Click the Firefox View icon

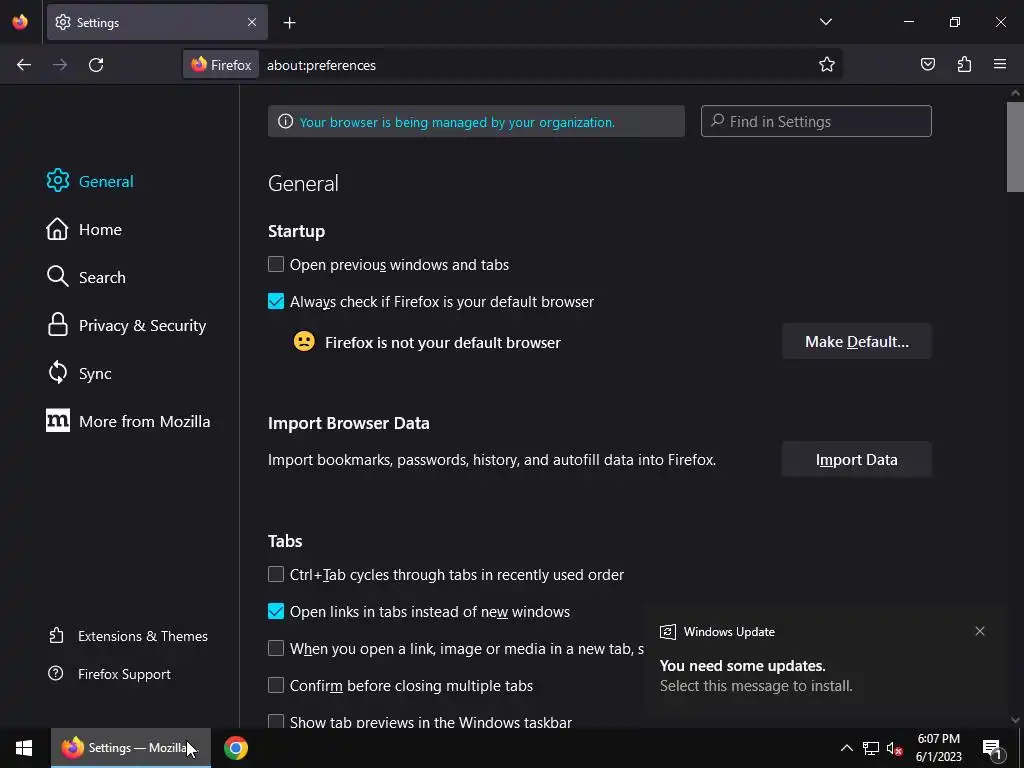point(20,22)
